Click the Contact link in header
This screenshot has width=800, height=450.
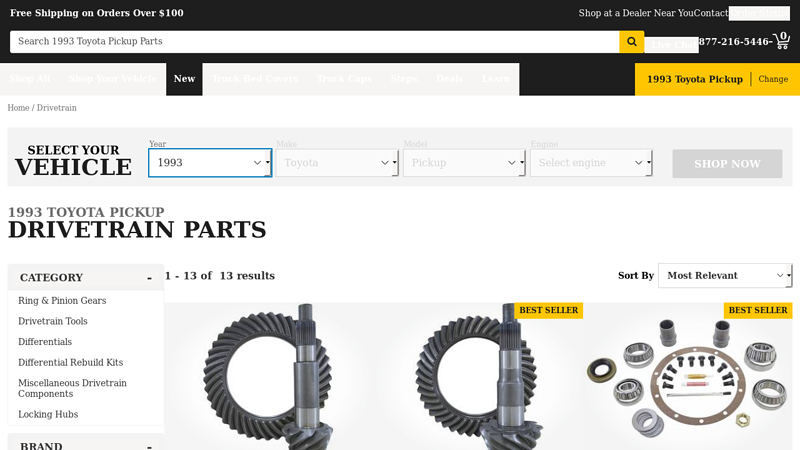pos(711,13)
